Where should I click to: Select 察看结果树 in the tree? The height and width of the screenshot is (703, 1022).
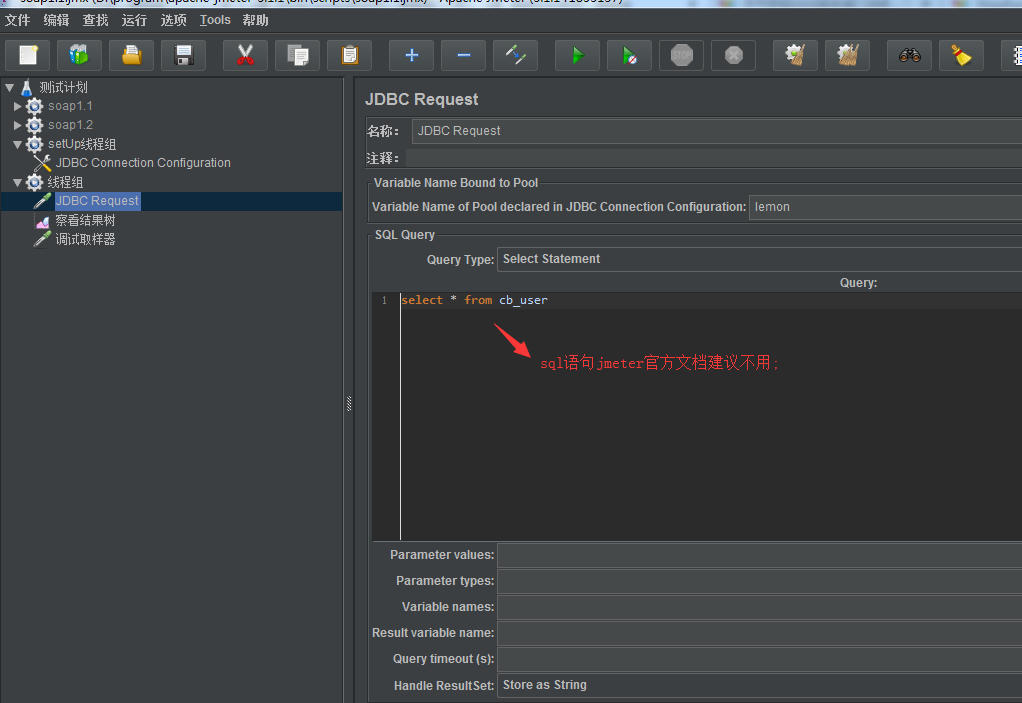click(x=85, y=220)
